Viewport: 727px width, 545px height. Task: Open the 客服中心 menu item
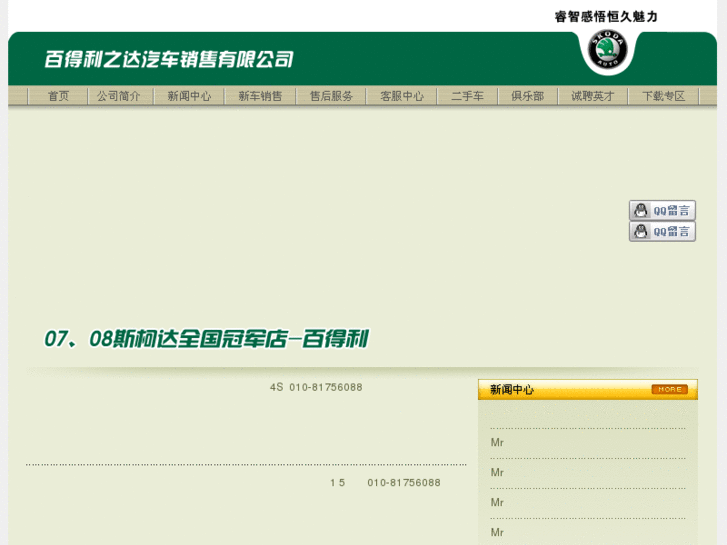coord(402,96)
